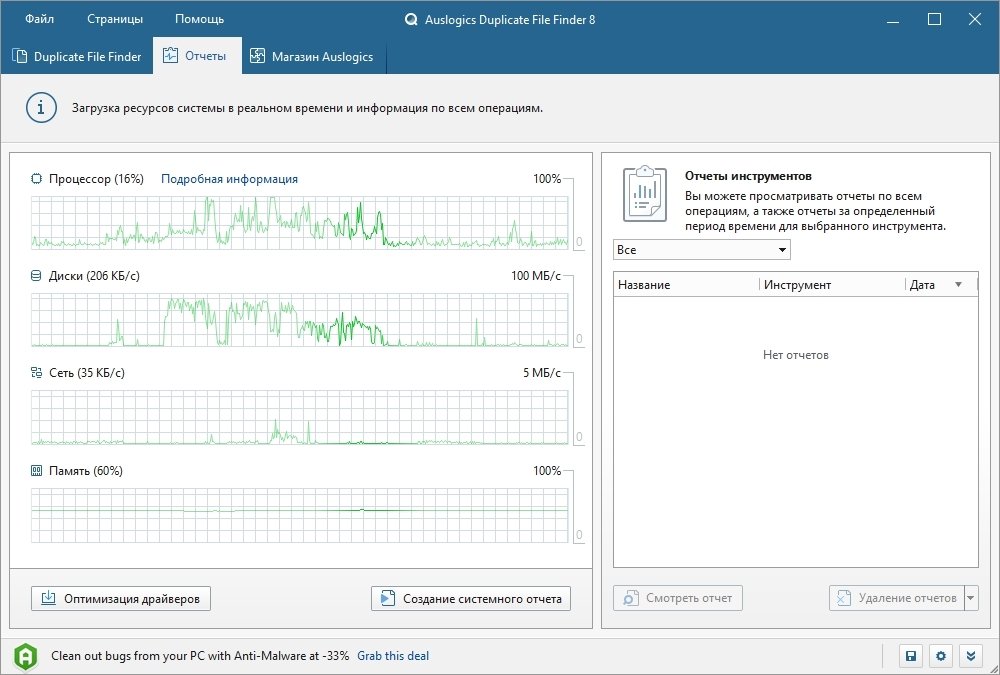1000x675 pixels.
Task: Switch to the Duplicate File Finder tab
Action: point(77,57)
